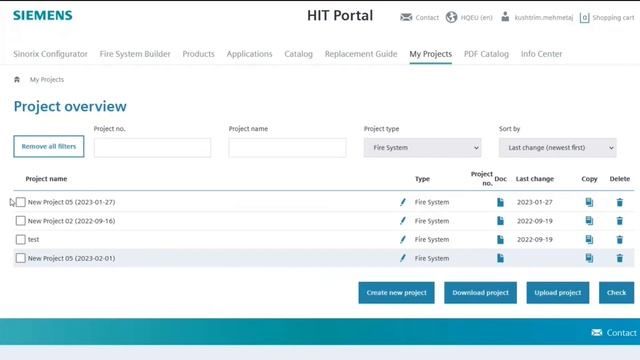Click pencil icon in test row
This screenshot has width=640, height=360.
(403, 240)
